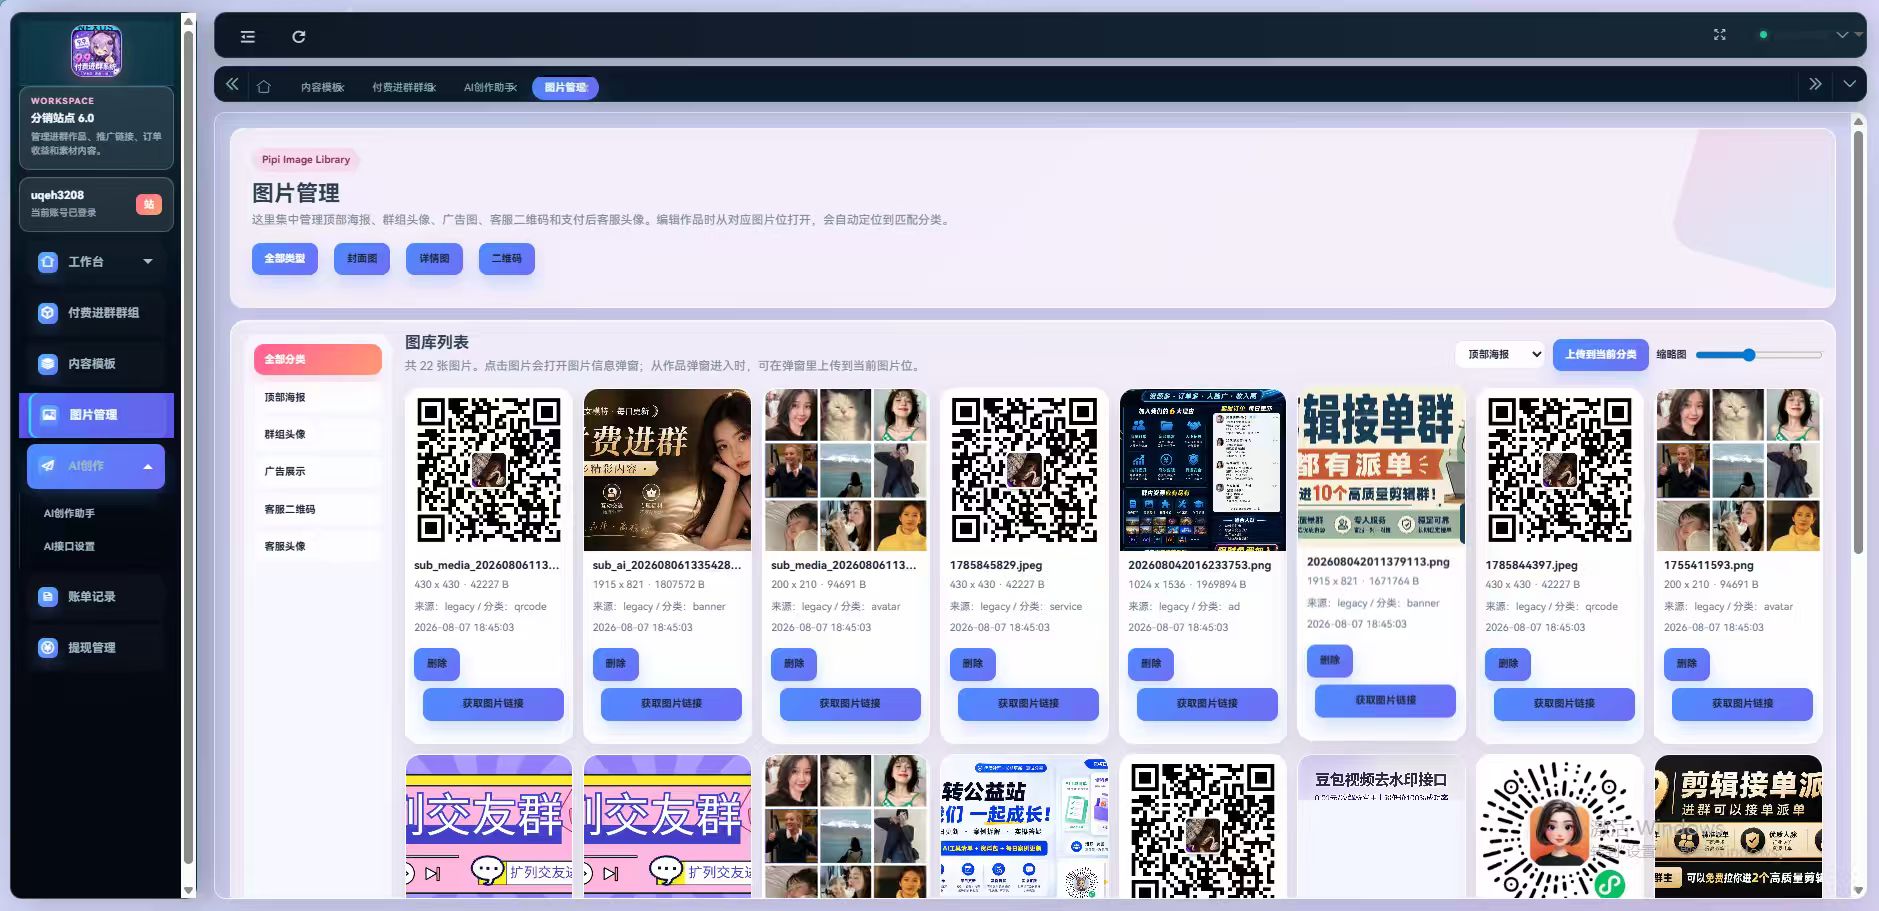Select 客服二维码 category
Viewport: 1879px width, 911px height.
click(x=317, y=510)
